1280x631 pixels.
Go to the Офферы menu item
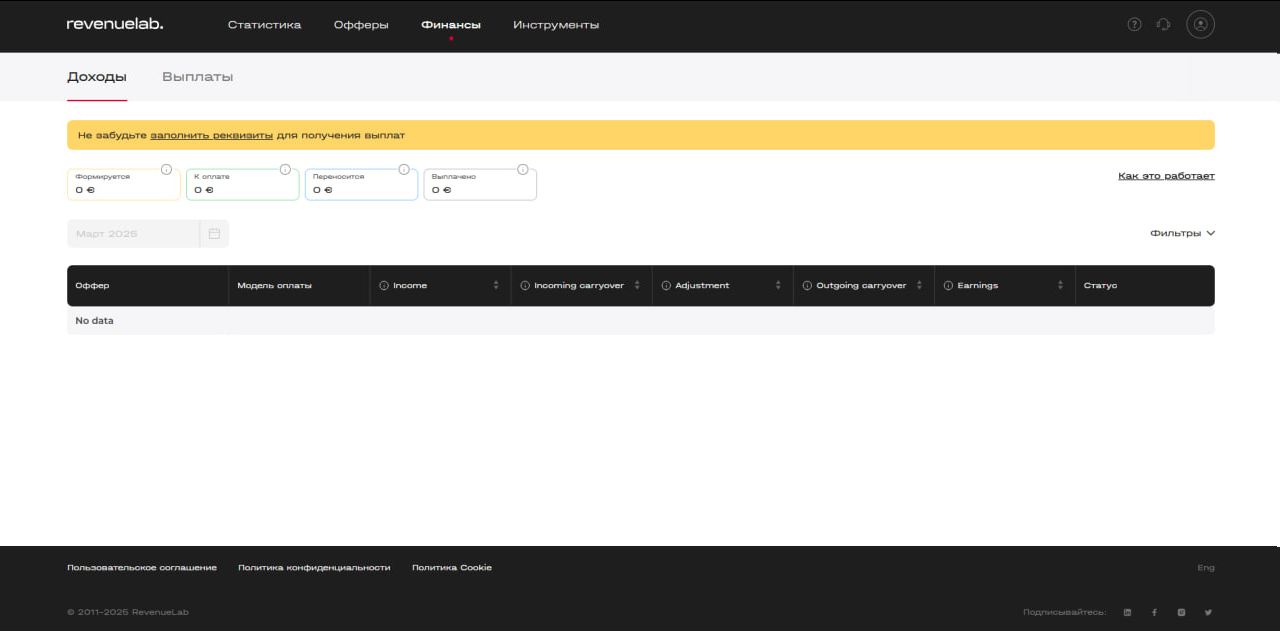click(x=361, y=25)
